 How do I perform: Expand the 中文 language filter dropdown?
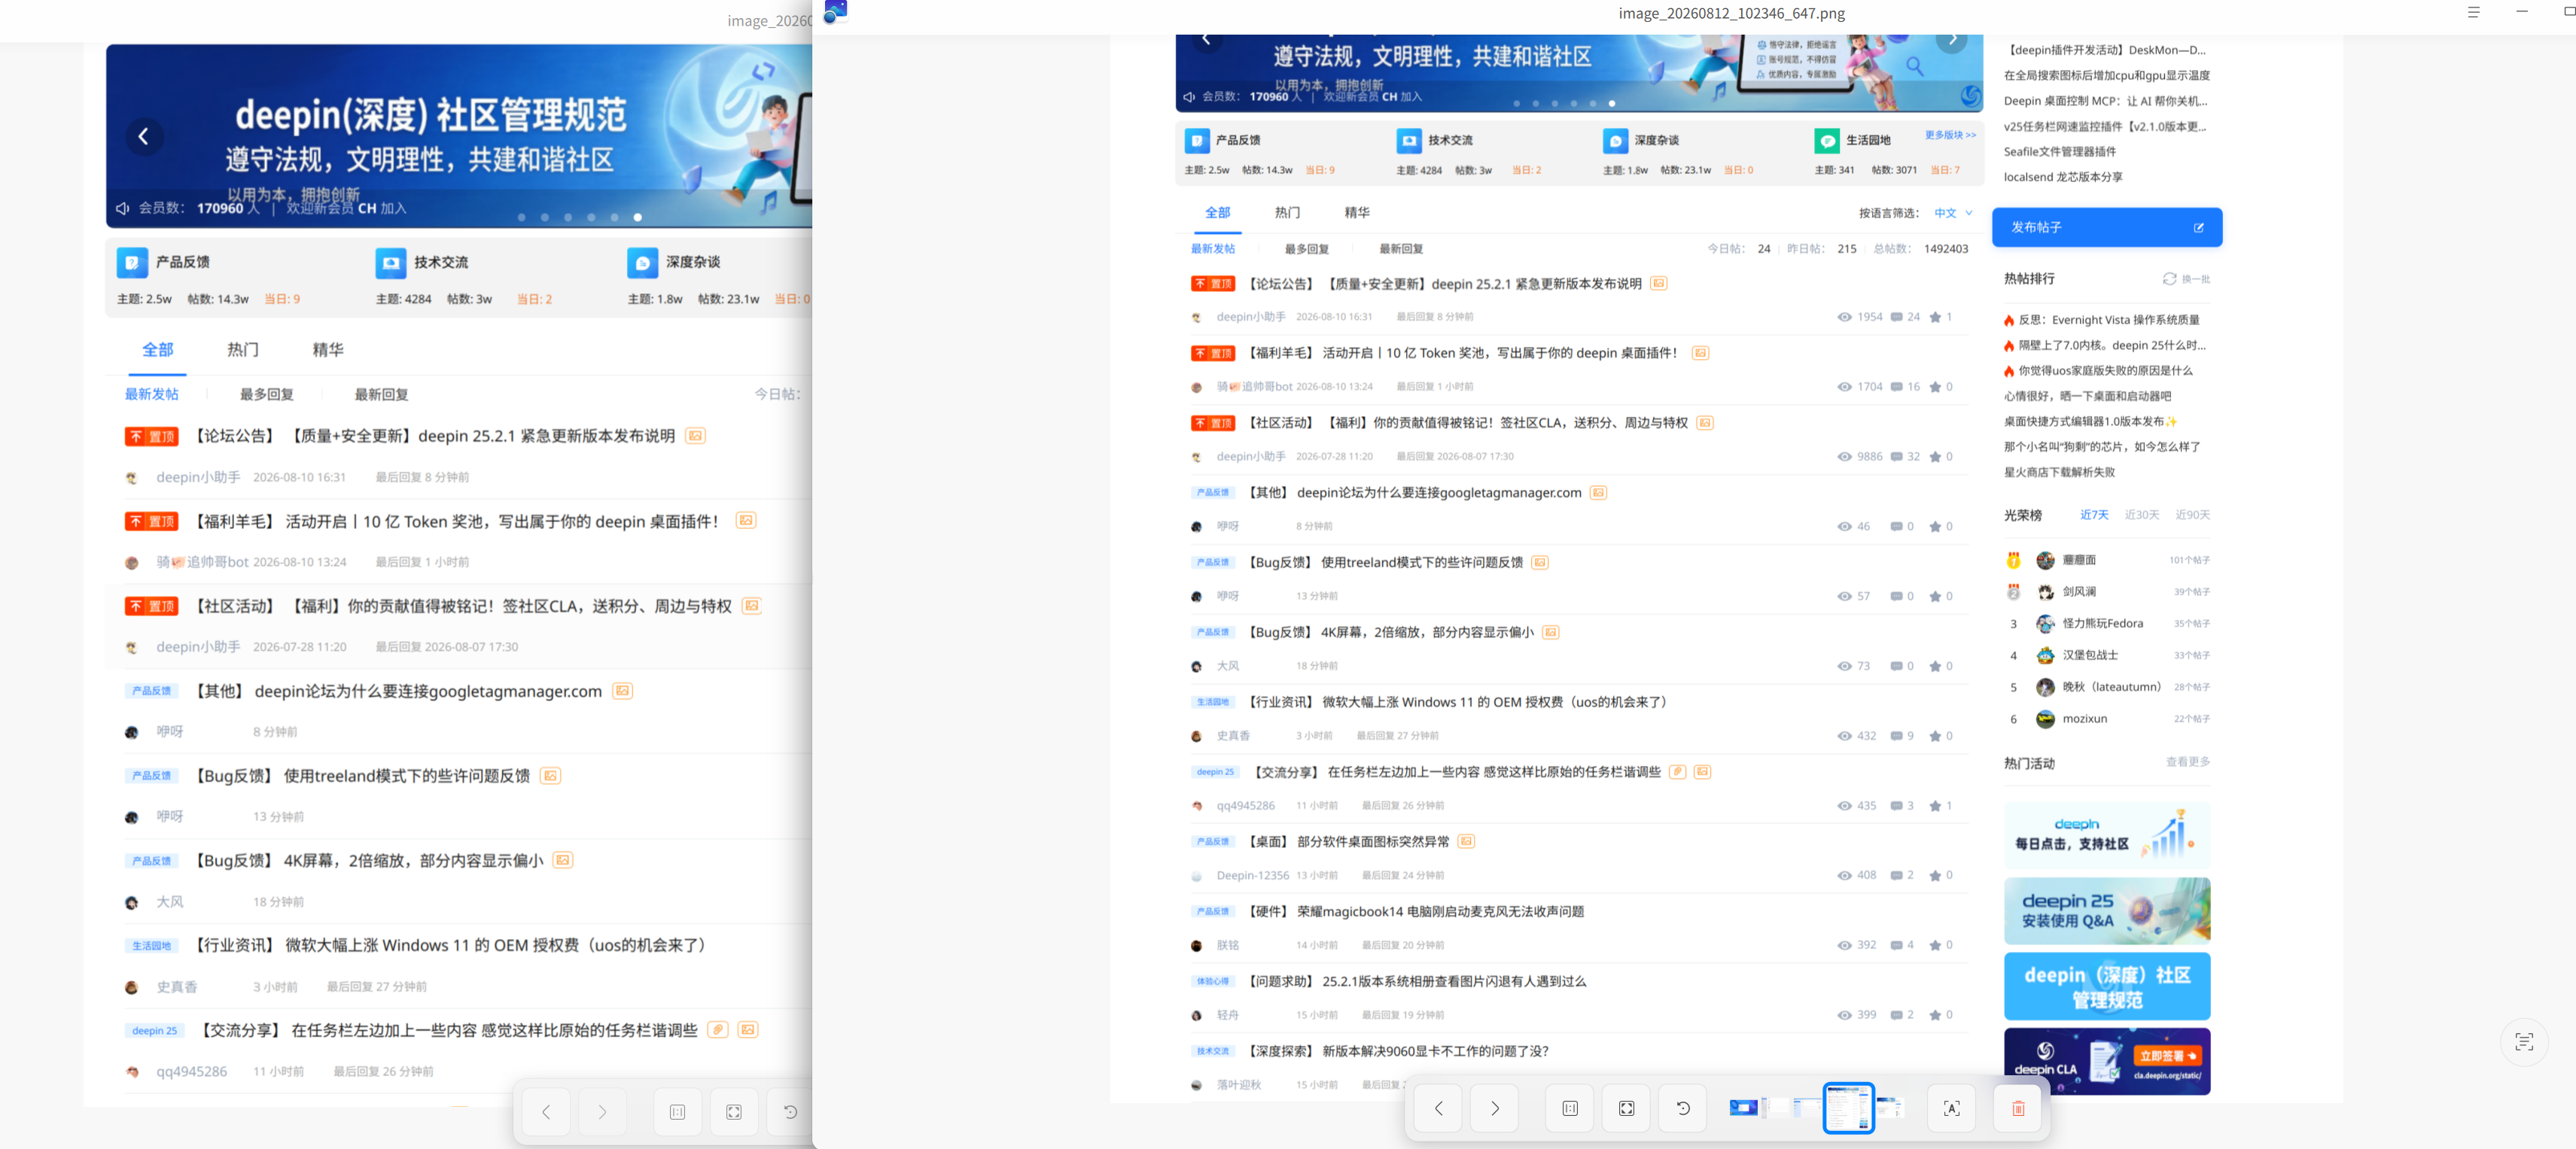(x=1953, y=213)
